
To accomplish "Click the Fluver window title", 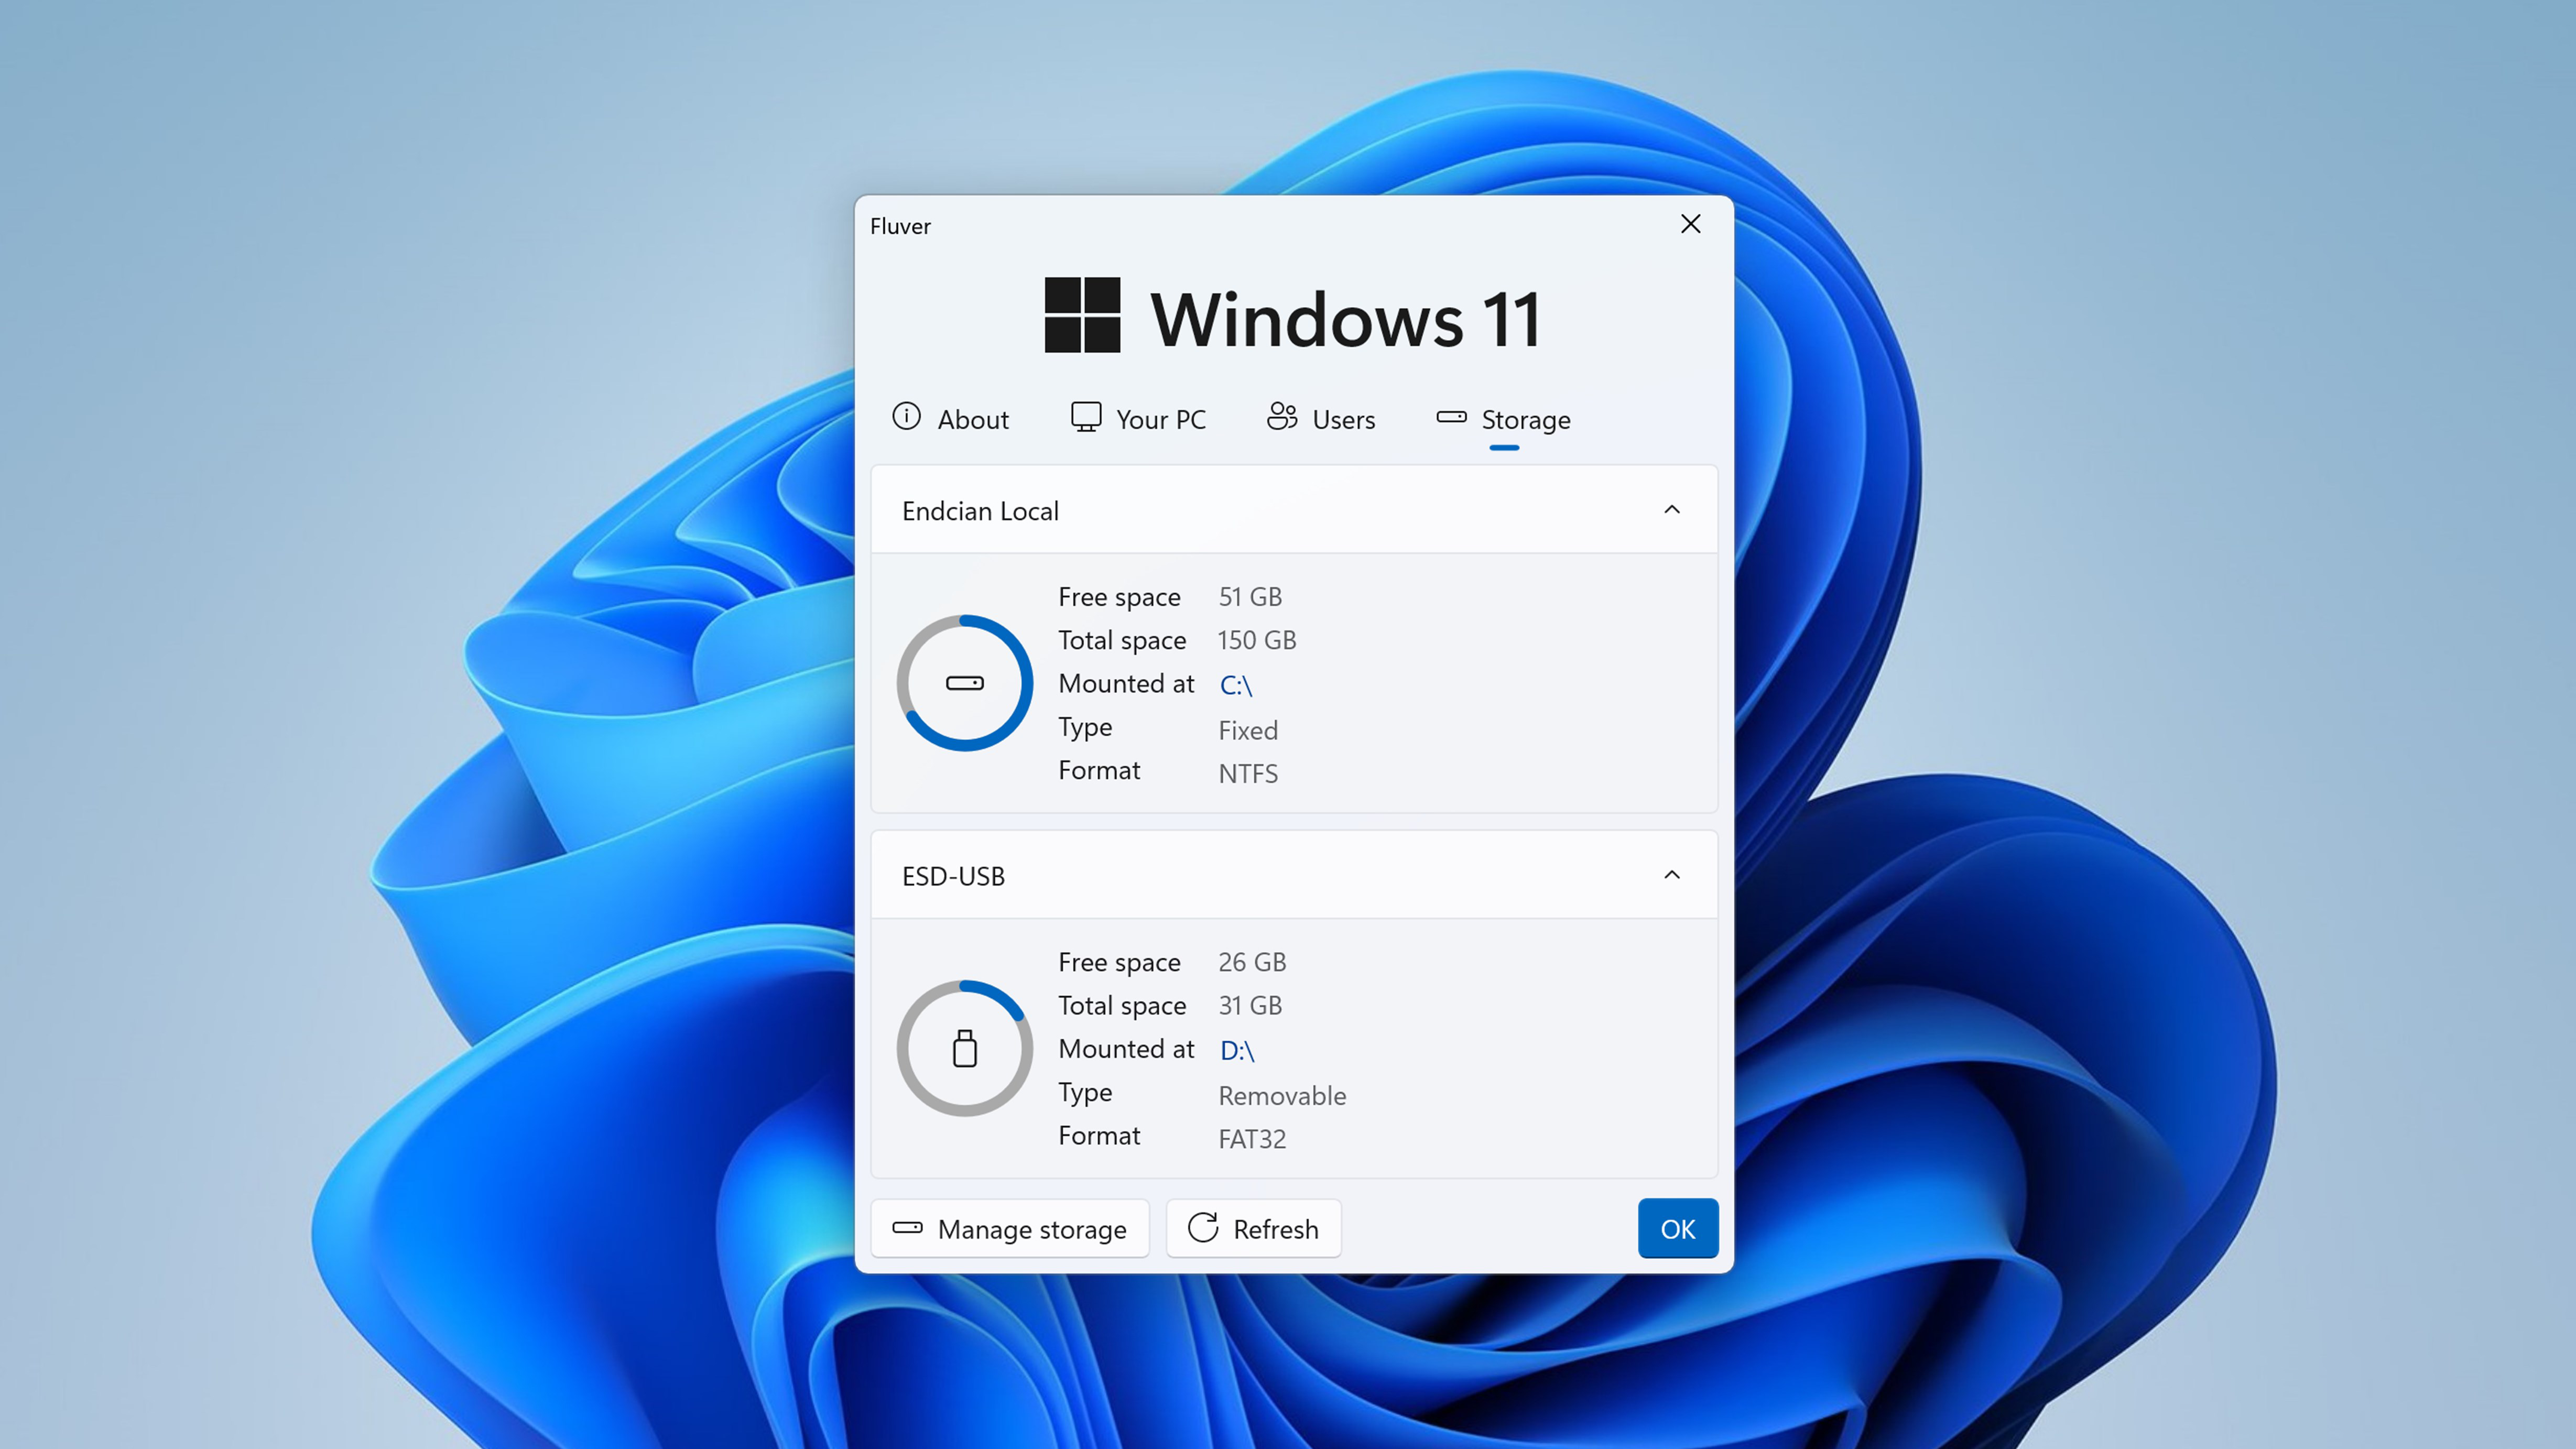I will click(x=900, y=226).
